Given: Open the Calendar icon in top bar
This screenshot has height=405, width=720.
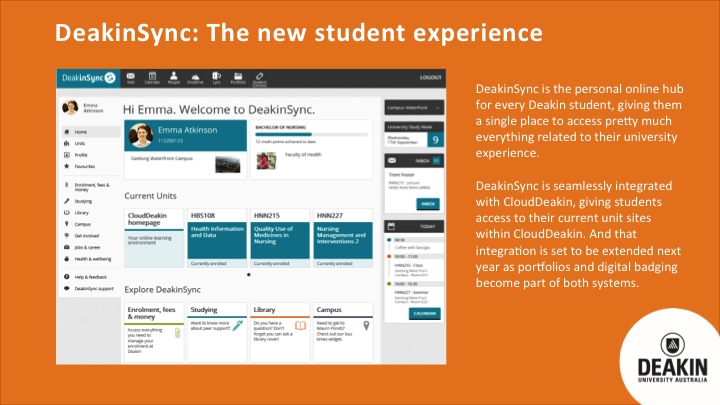Looking at the screenshot, I should click(x=152, y=76).
